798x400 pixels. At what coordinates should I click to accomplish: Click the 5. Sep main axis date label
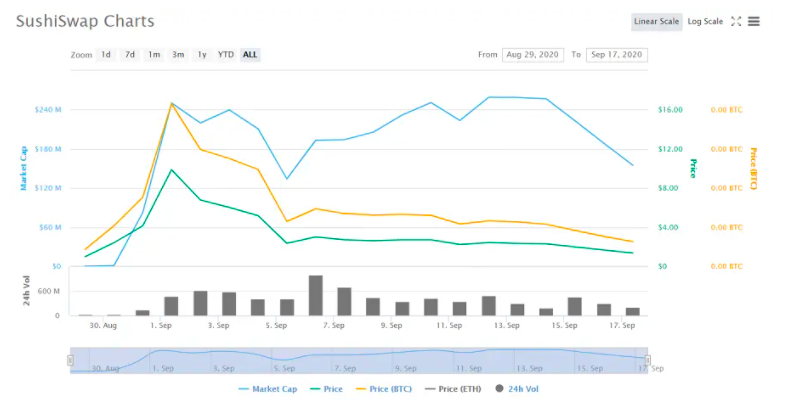(x=276, y=325)
